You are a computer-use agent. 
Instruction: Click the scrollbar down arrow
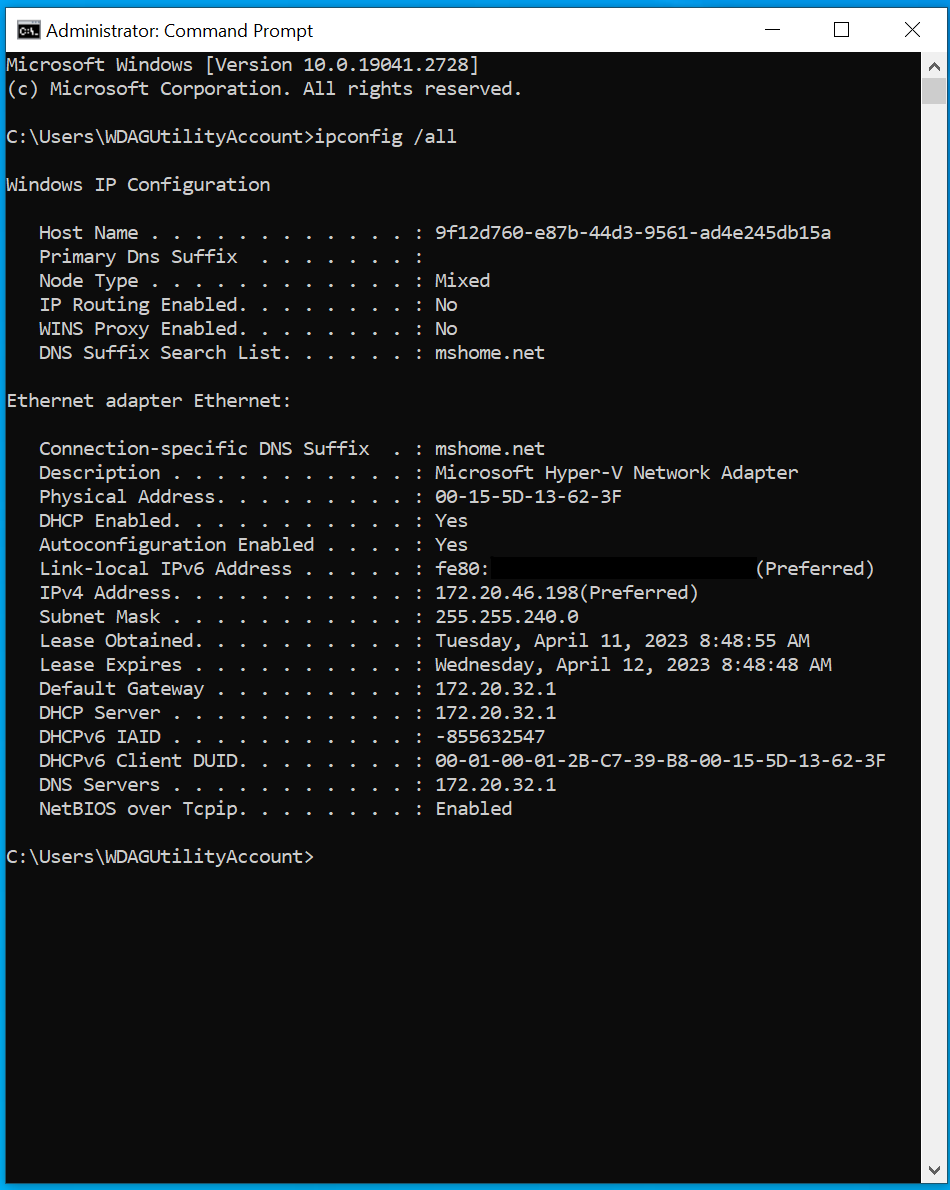tap(934, 1170)
